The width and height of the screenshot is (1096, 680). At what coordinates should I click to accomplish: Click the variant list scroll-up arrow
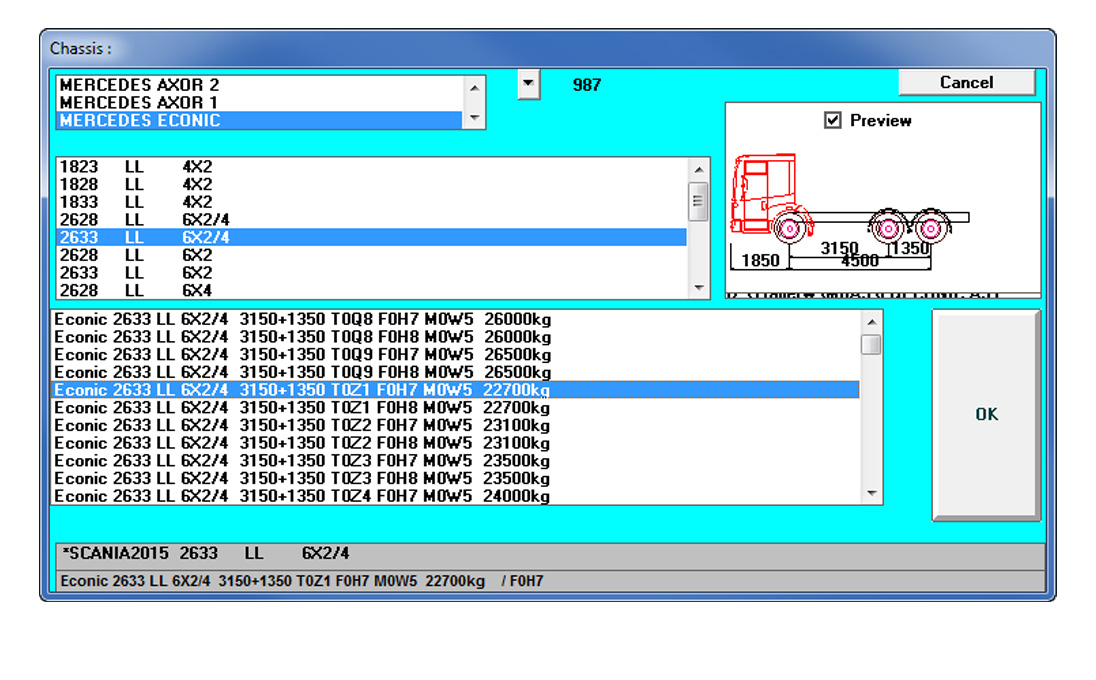(x=871, y=322)
